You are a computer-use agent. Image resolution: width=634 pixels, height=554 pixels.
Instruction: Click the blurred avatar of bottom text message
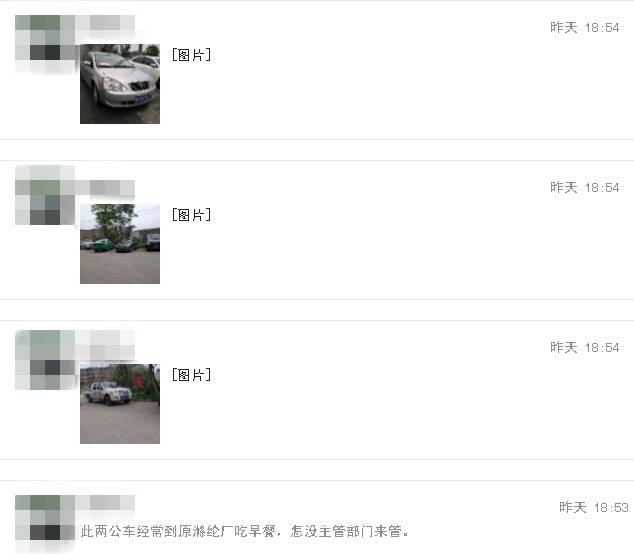point(45,524)
